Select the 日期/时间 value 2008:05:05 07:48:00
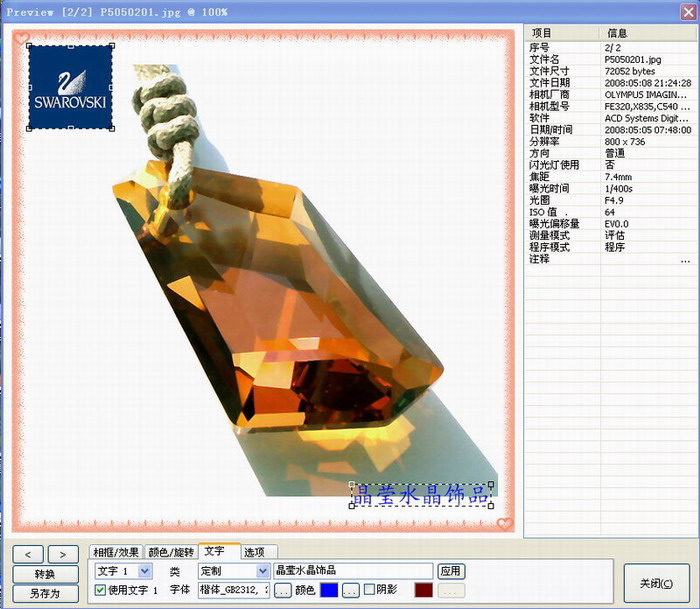700x609 pixels. coord(648,130)
